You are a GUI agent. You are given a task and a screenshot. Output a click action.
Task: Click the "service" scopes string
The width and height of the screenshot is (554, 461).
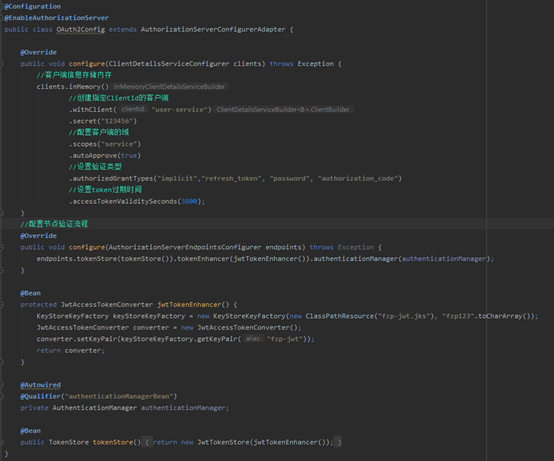tap(119, 144)
